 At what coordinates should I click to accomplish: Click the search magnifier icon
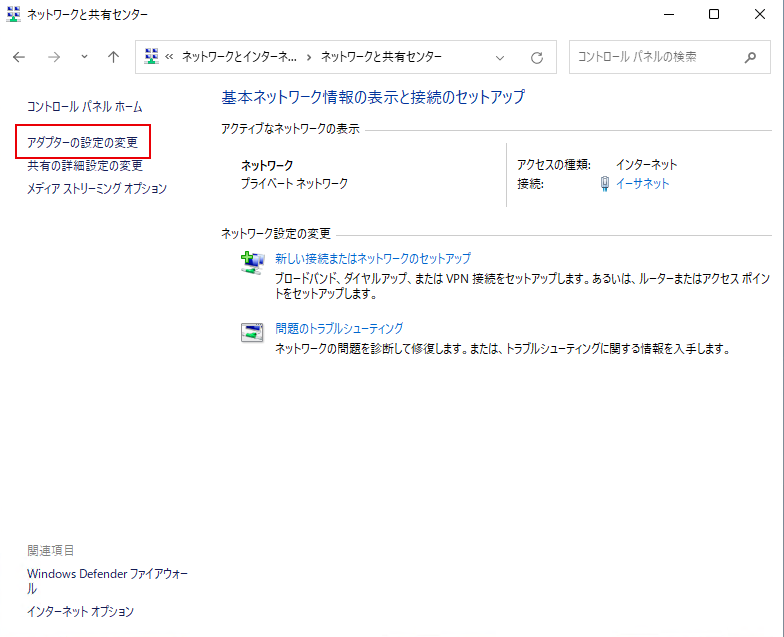750,58
